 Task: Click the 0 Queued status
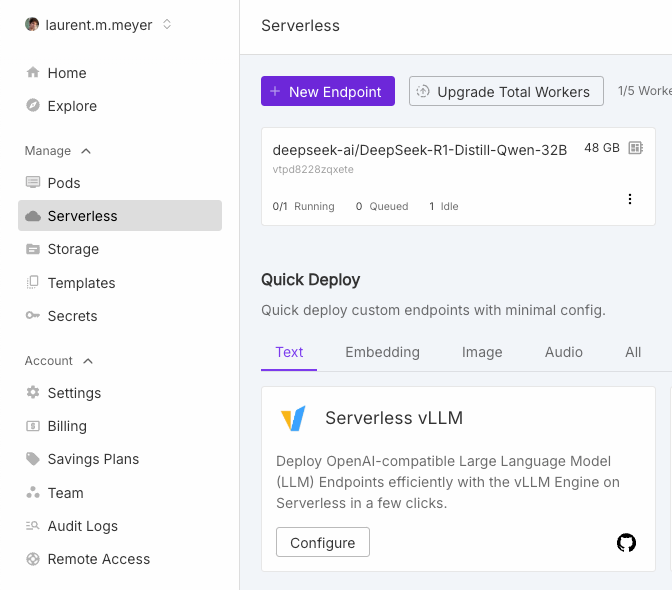382,206
